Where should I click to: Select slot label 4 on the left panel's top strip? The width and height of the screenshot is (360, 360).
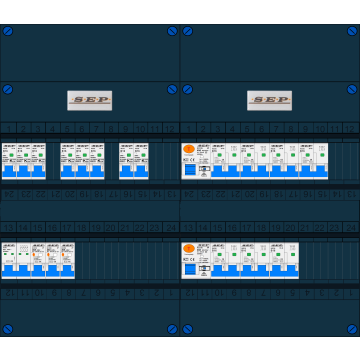pyautogui.click(x=53, y=129)
